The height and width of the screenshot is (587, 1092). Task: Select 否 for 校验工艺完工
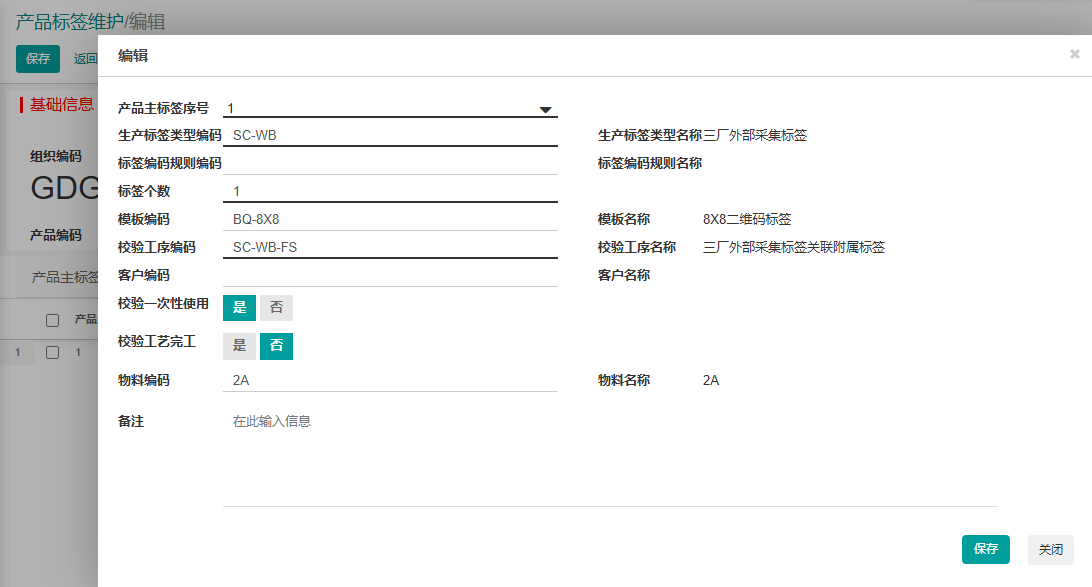pos(276,346)
